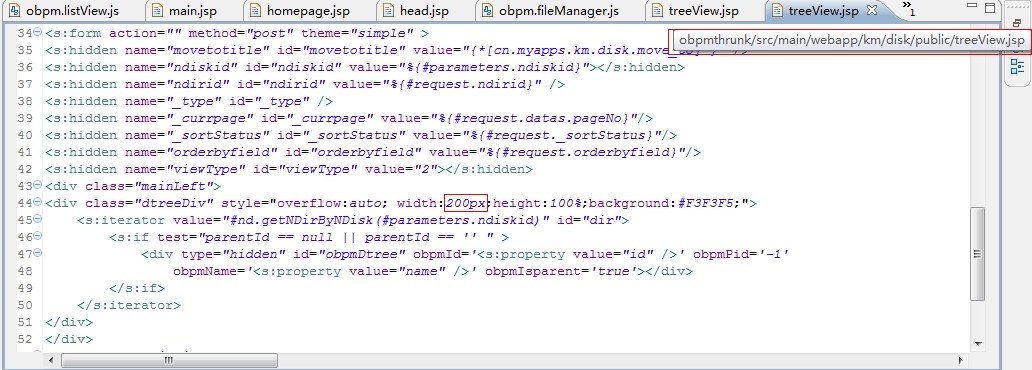The width and height of the screenshot is (1032, 370).
Task: Click line number 48 in the gutter
Action: point(25,272)
